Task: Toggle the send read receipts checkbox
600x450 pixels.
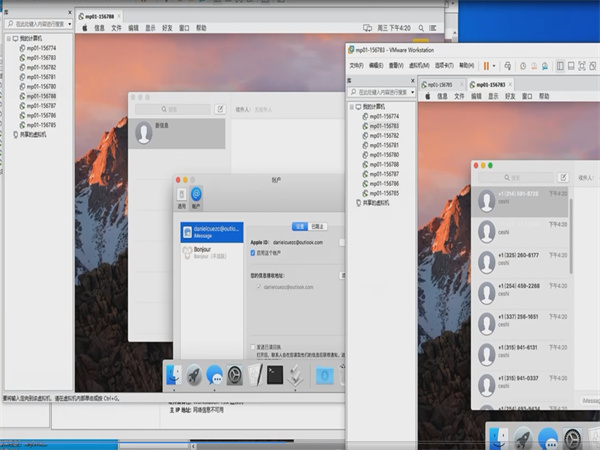Action: 253,346
